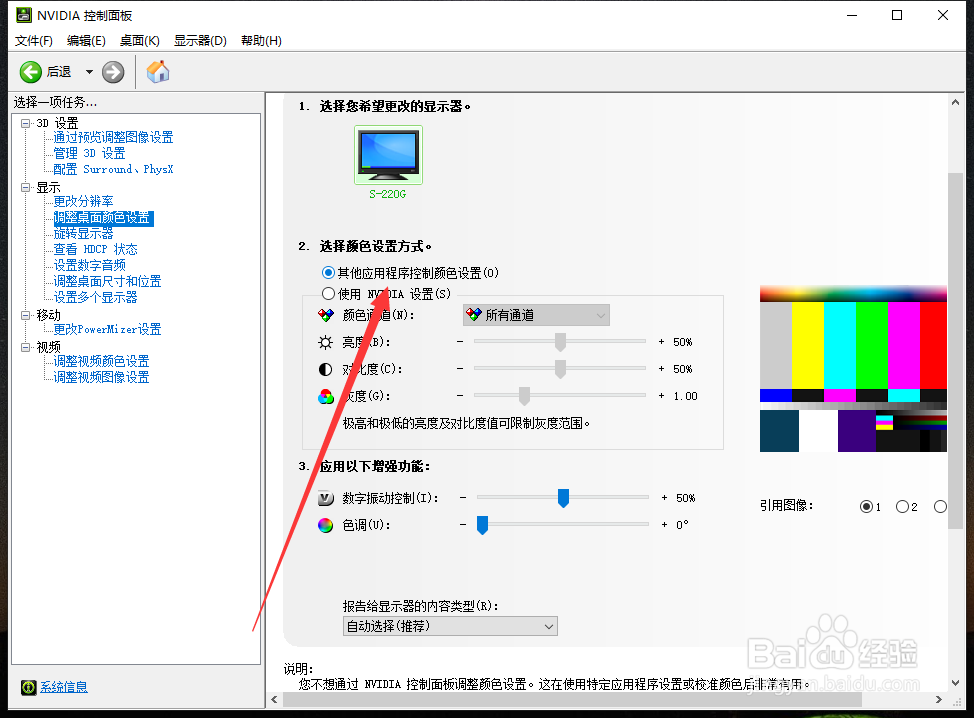Click the color bars reference image
This screenshot has height=718, width=974.
click(853, 368)
